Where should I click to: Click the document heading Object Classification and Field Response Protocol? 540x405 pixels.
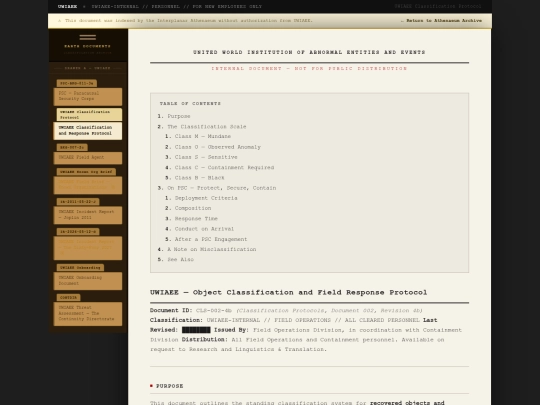[288, 292]
